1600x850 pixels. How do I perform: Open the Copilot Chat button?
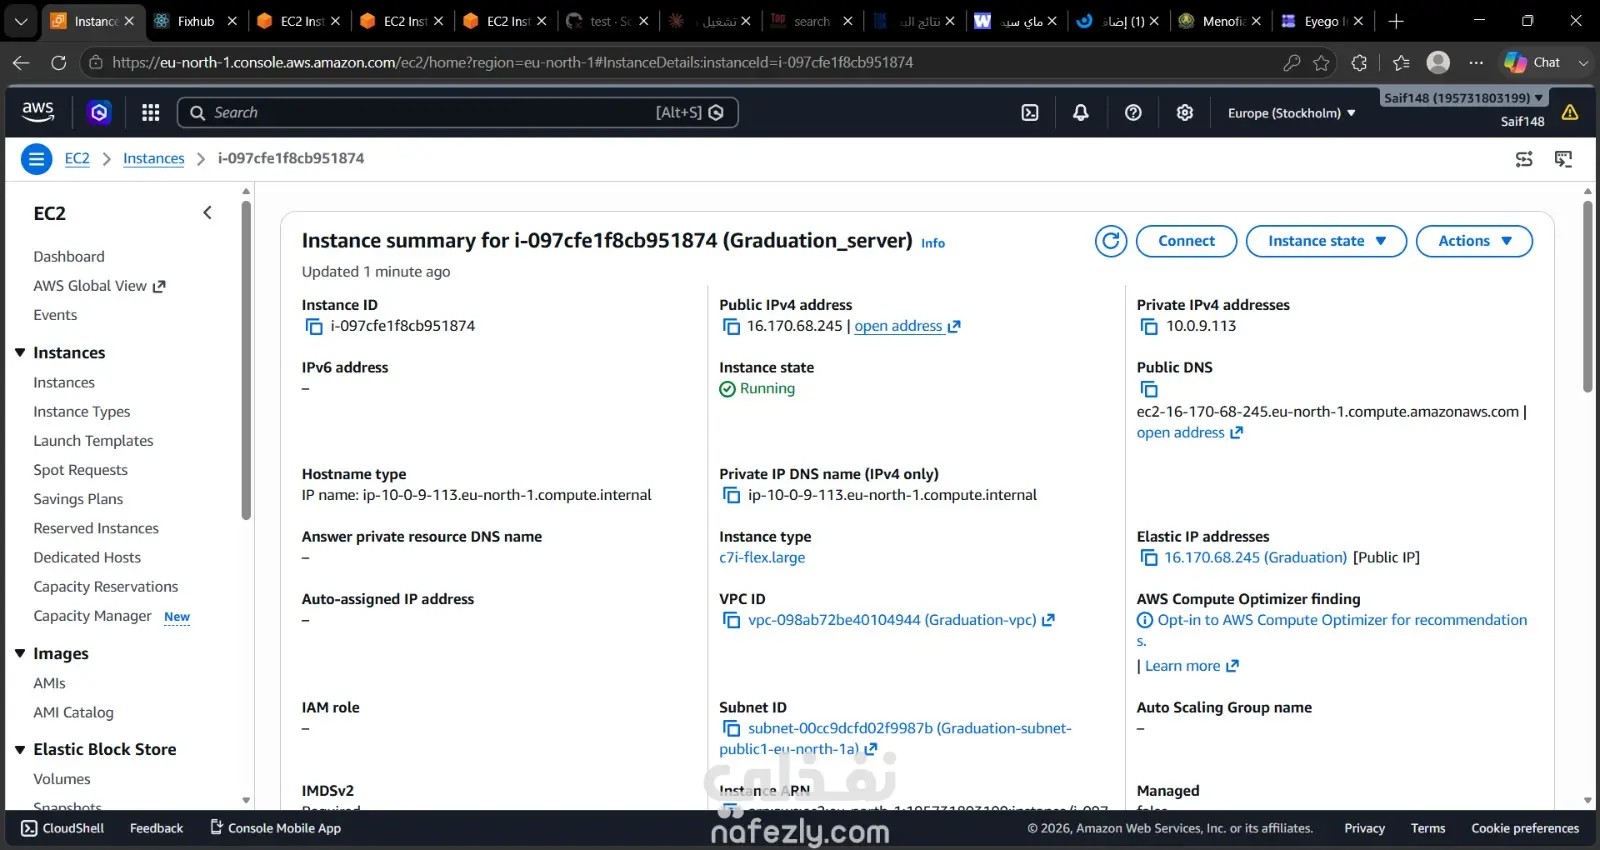point(1532,62)
